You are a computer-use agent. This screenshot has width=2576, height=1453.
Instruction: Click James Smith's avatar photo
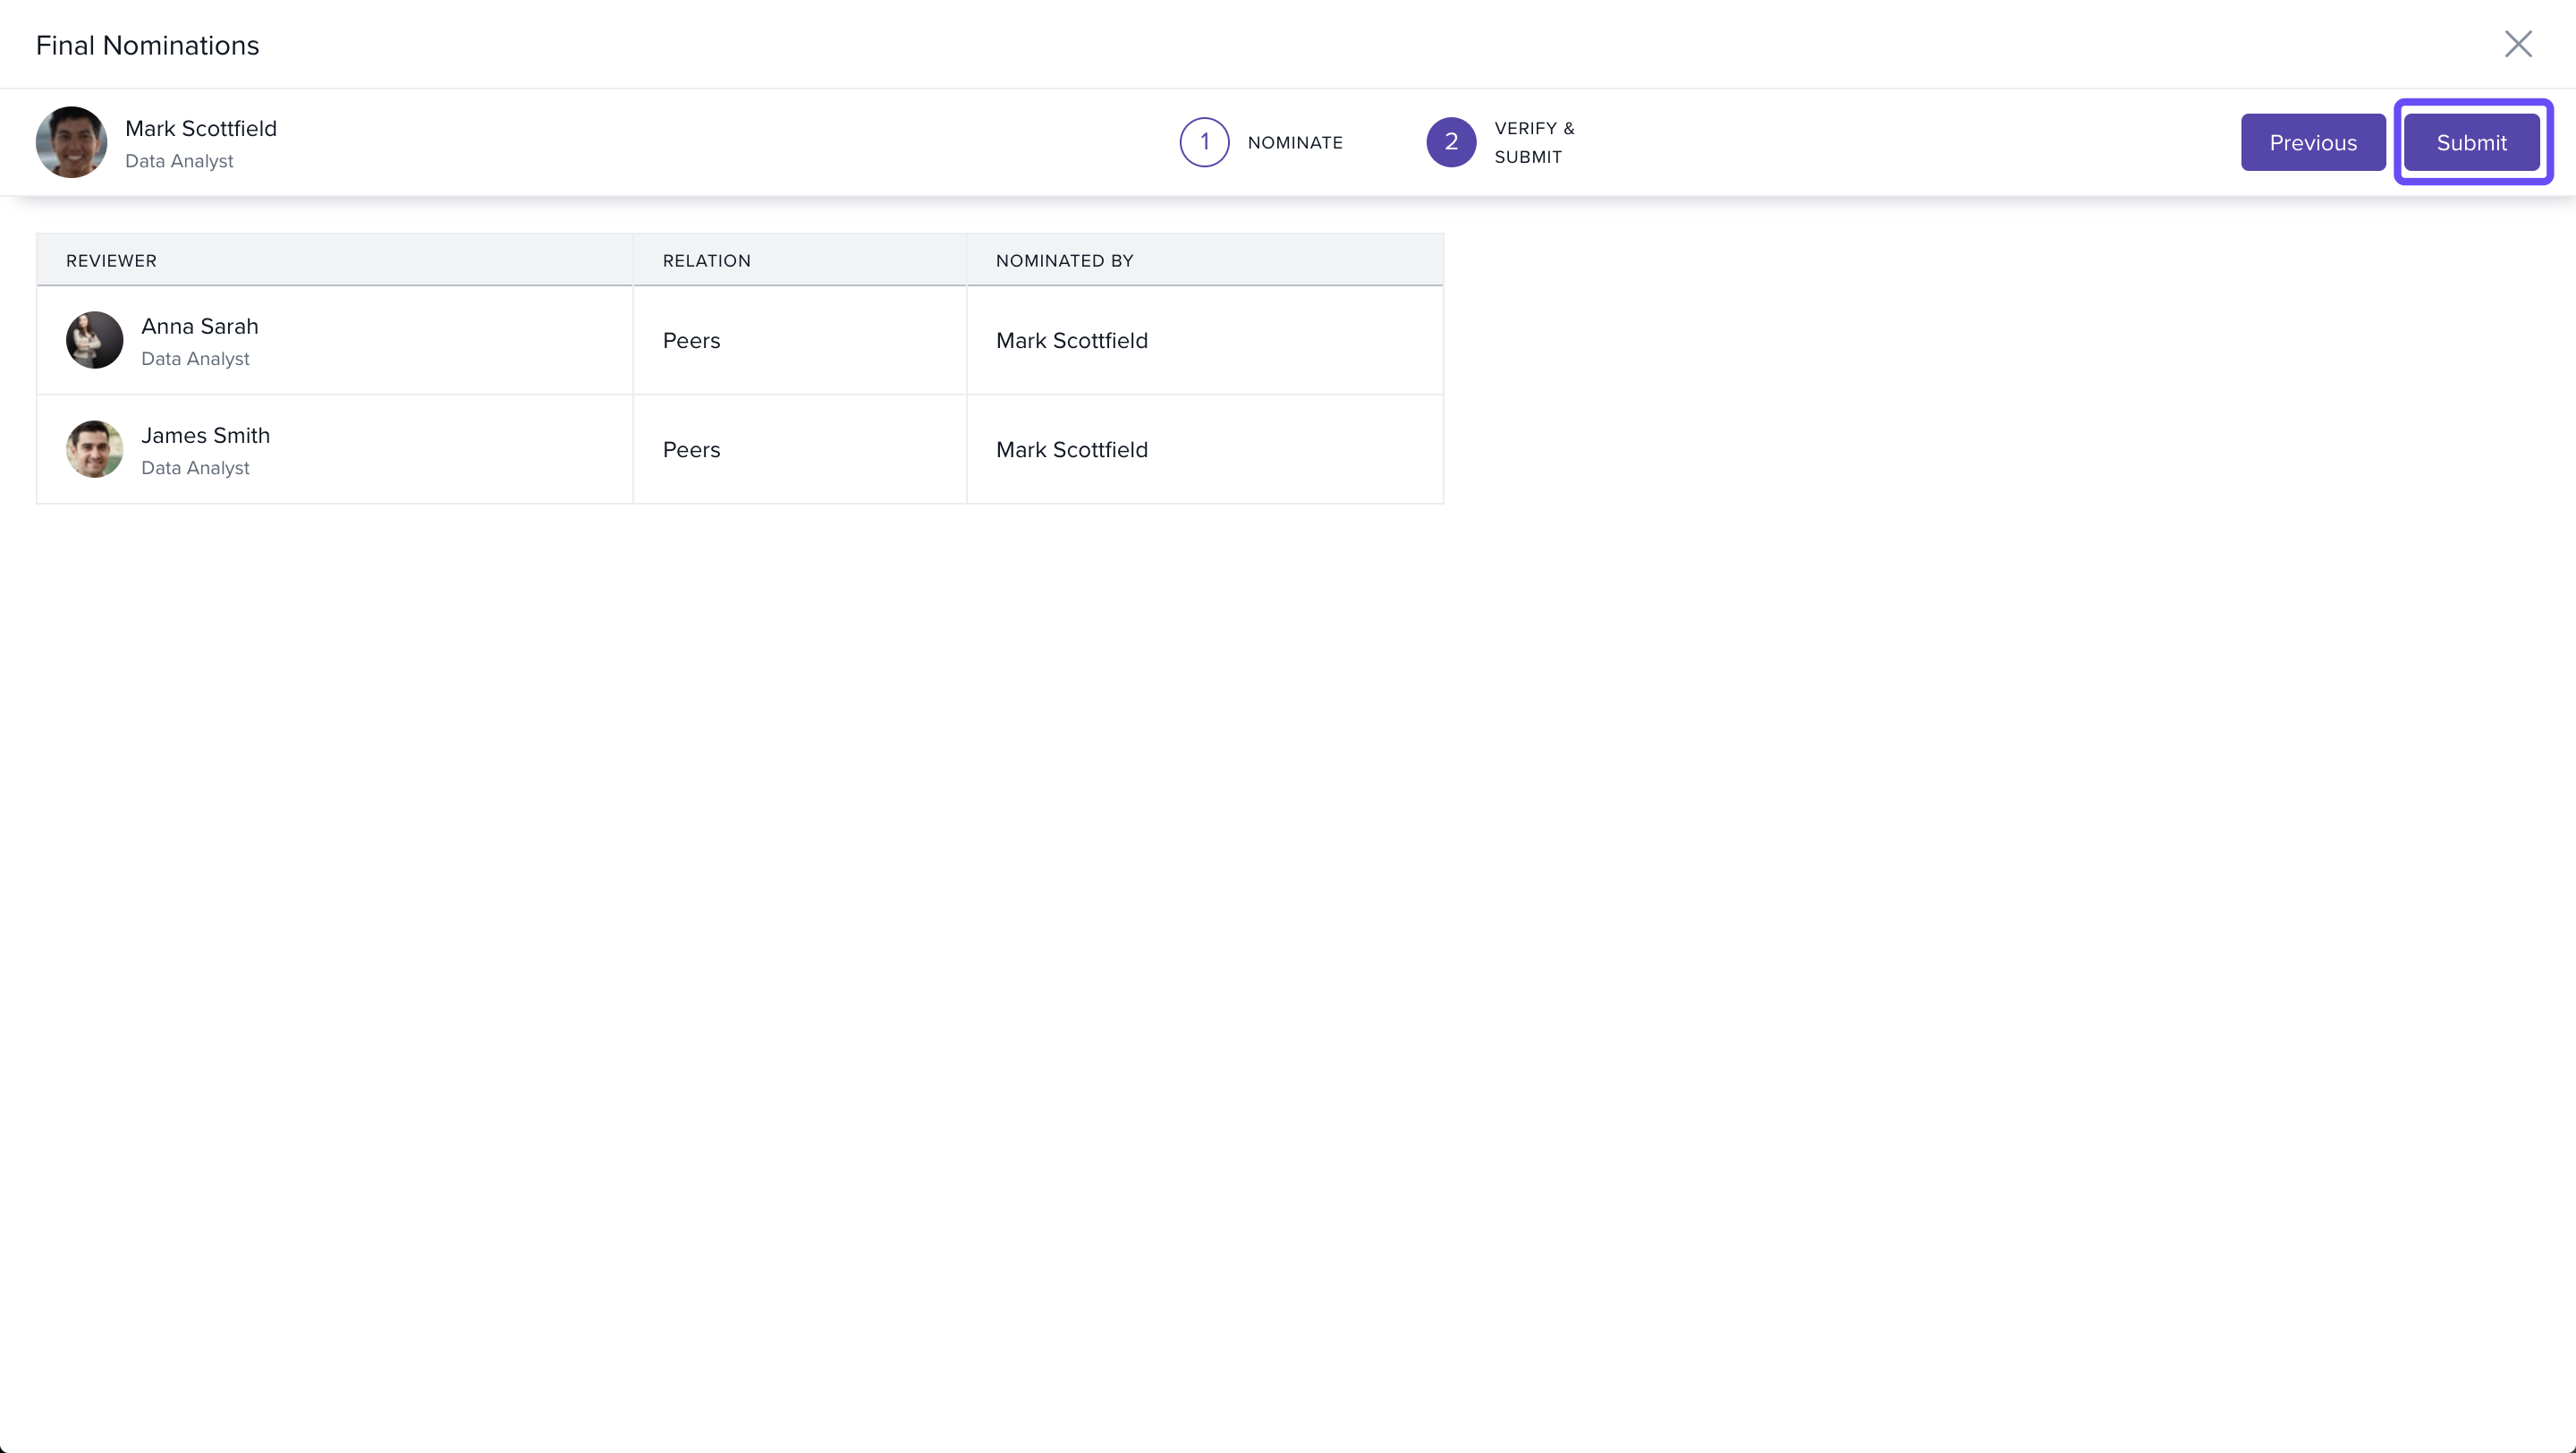[x=94, y=449]
